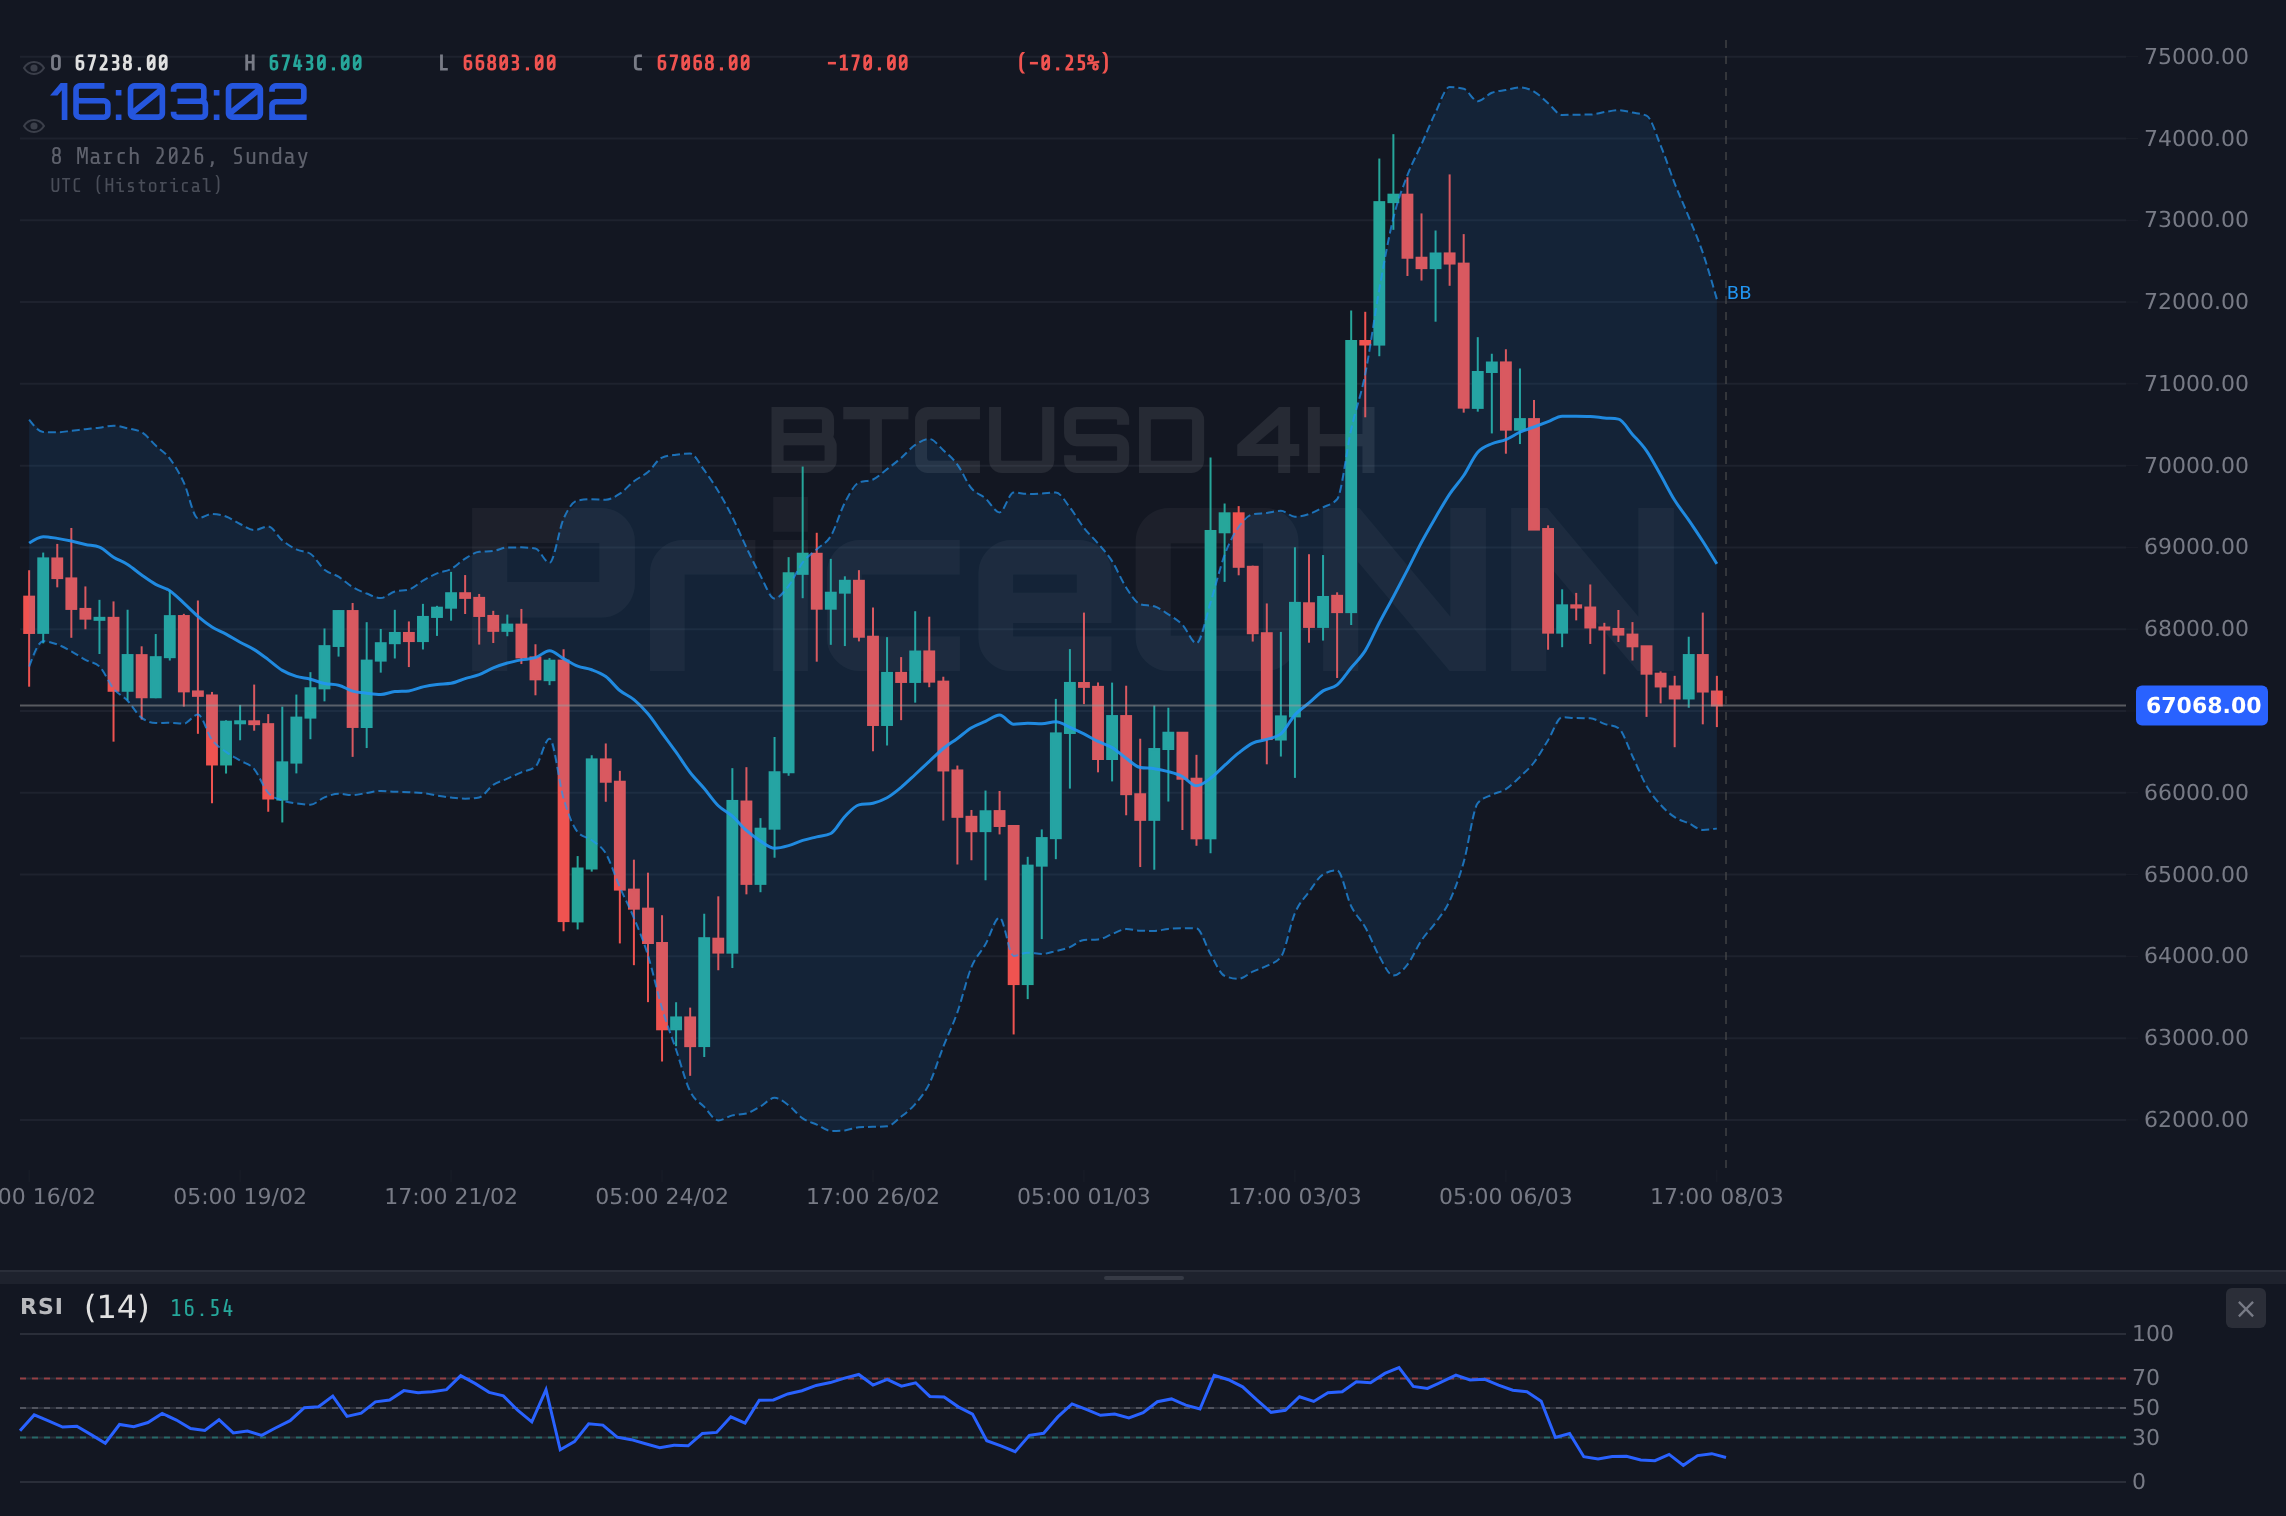Click the RSI 0 scale label
The image size is (2286, 1516).
[2139, 1482]
